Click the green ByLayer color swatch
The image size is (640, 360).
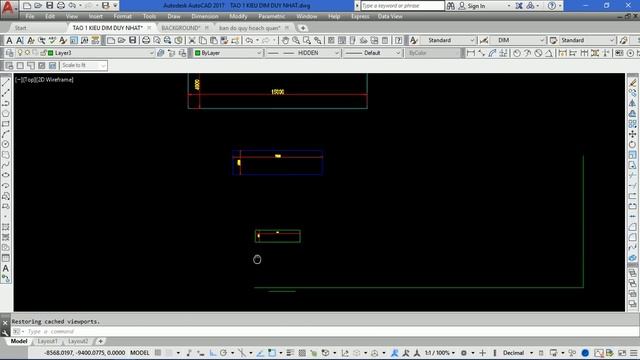click(198, 53)
